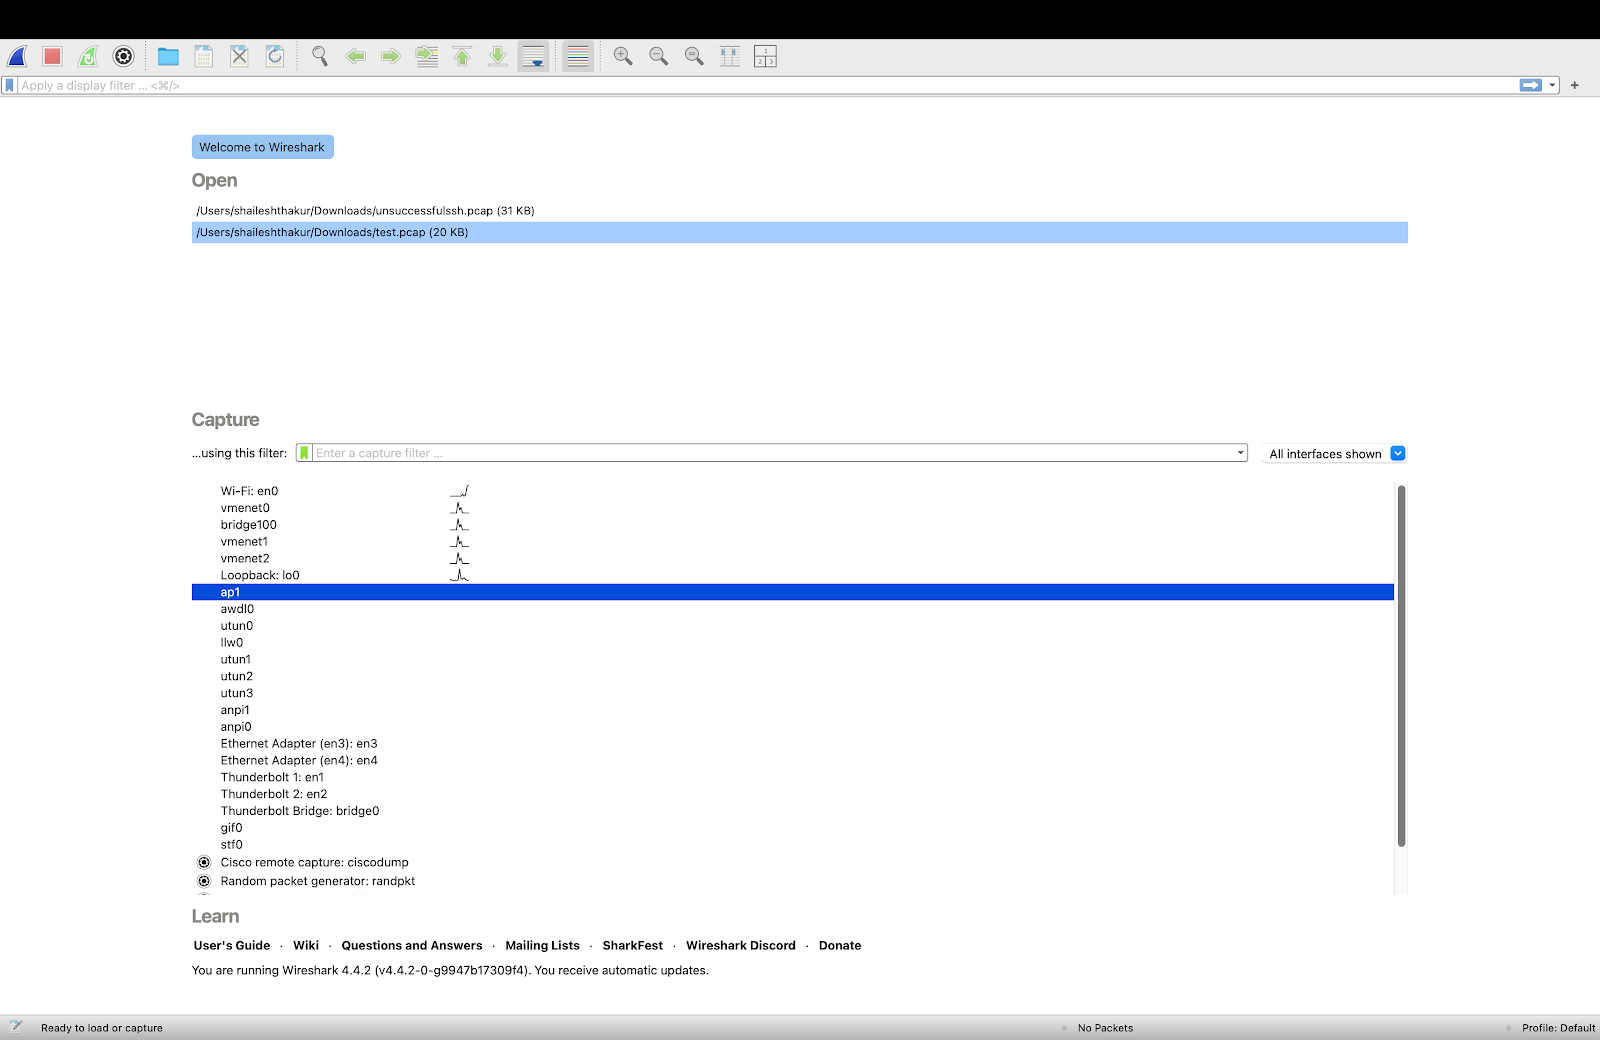Select the utun3 interface
Viewport: 1600px width, 1040px height.
[x=793, y=693]
